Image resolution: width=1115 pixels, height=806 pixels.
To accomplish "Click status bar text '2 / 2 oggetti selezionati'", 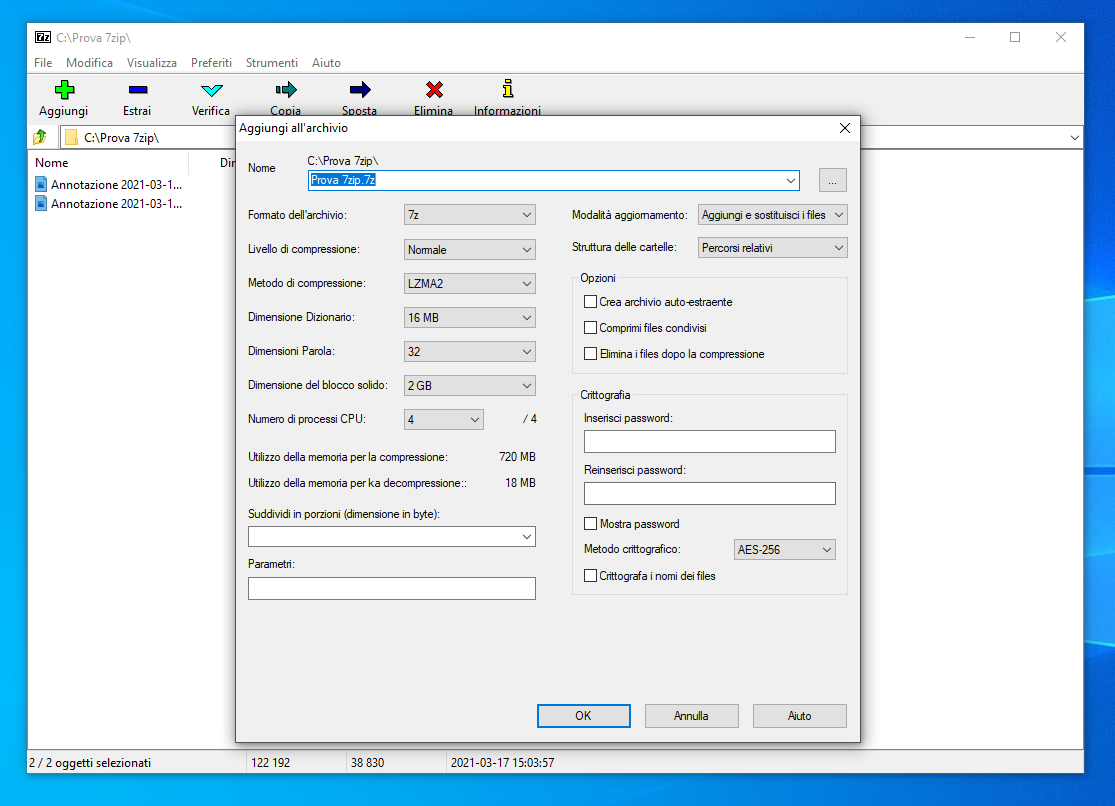I will 90,763.
